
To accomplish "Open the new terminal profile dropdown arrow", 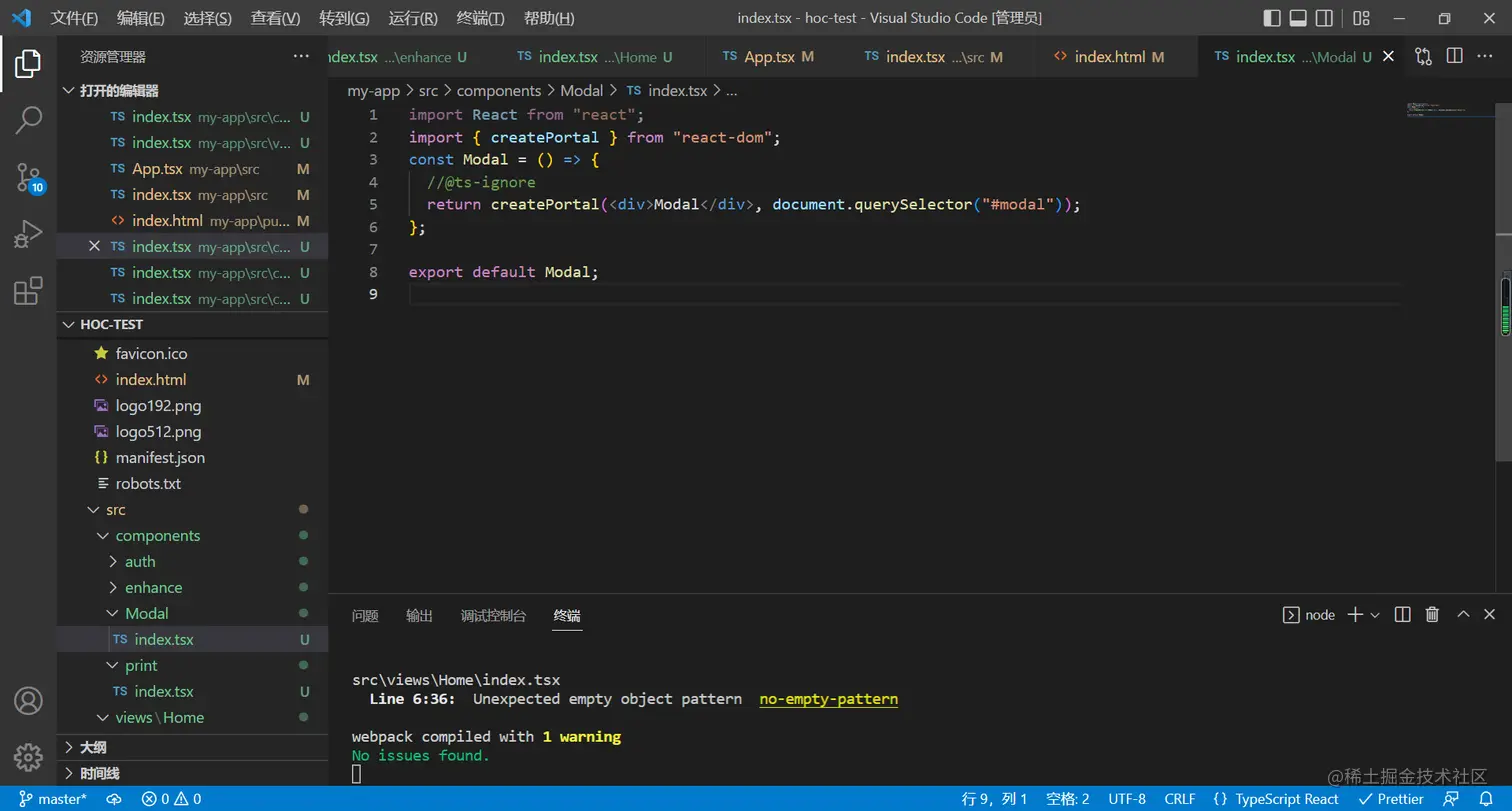I will click(x=1375, y=615).
